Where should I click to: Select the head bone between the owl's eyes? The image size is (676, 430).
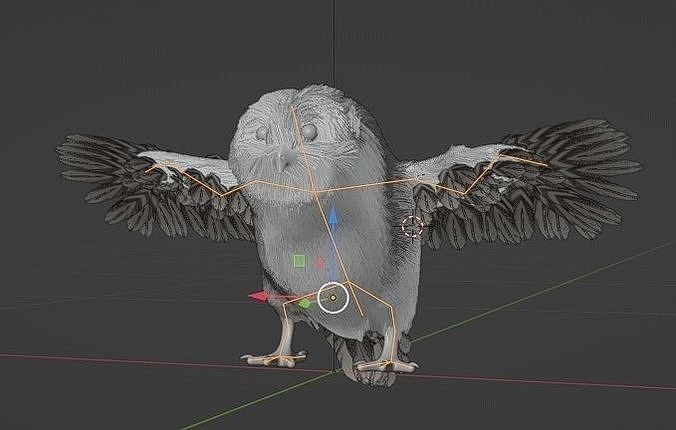(304, 149)
